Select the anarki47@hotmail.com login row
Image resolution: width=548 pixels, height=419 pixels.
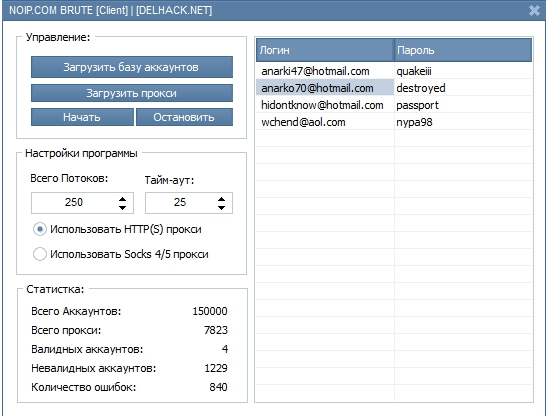coord(325,71)
